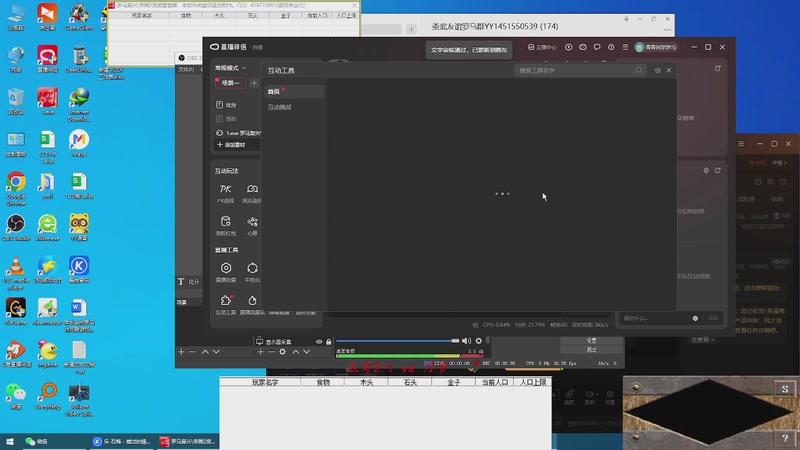Screen dimensions: 800x450
Task: Open the chat bubble icon in title bar
Action: (597, 47)
